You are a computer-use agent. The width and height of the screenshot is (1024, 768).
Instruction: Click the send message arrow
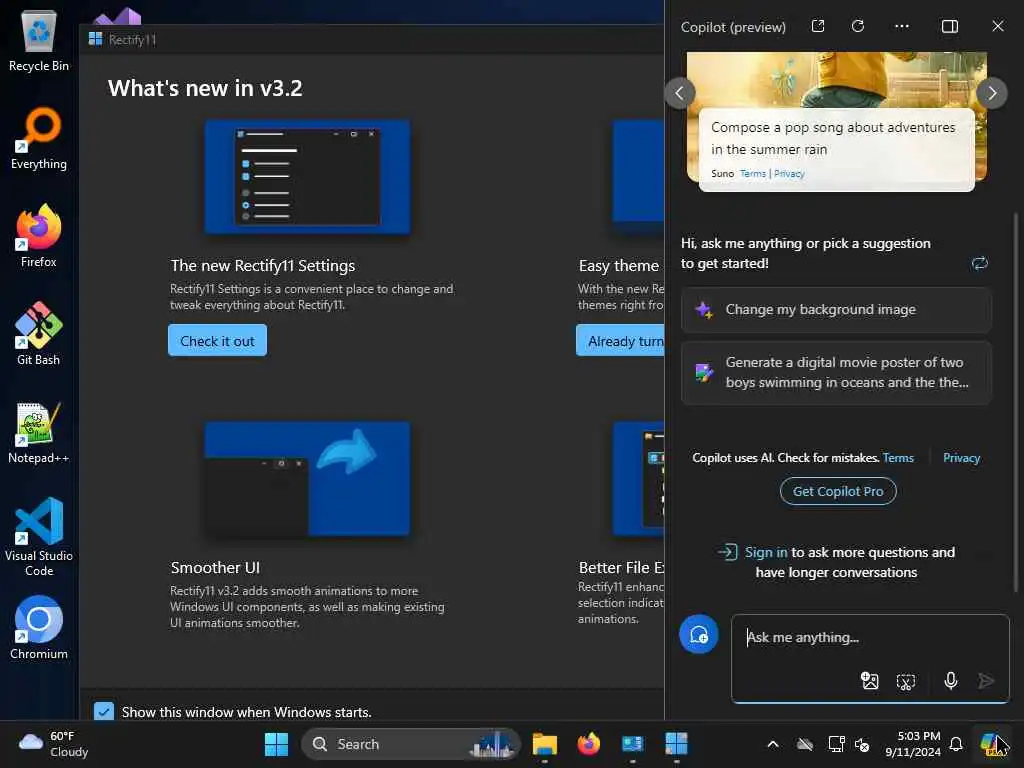[986, 681]
